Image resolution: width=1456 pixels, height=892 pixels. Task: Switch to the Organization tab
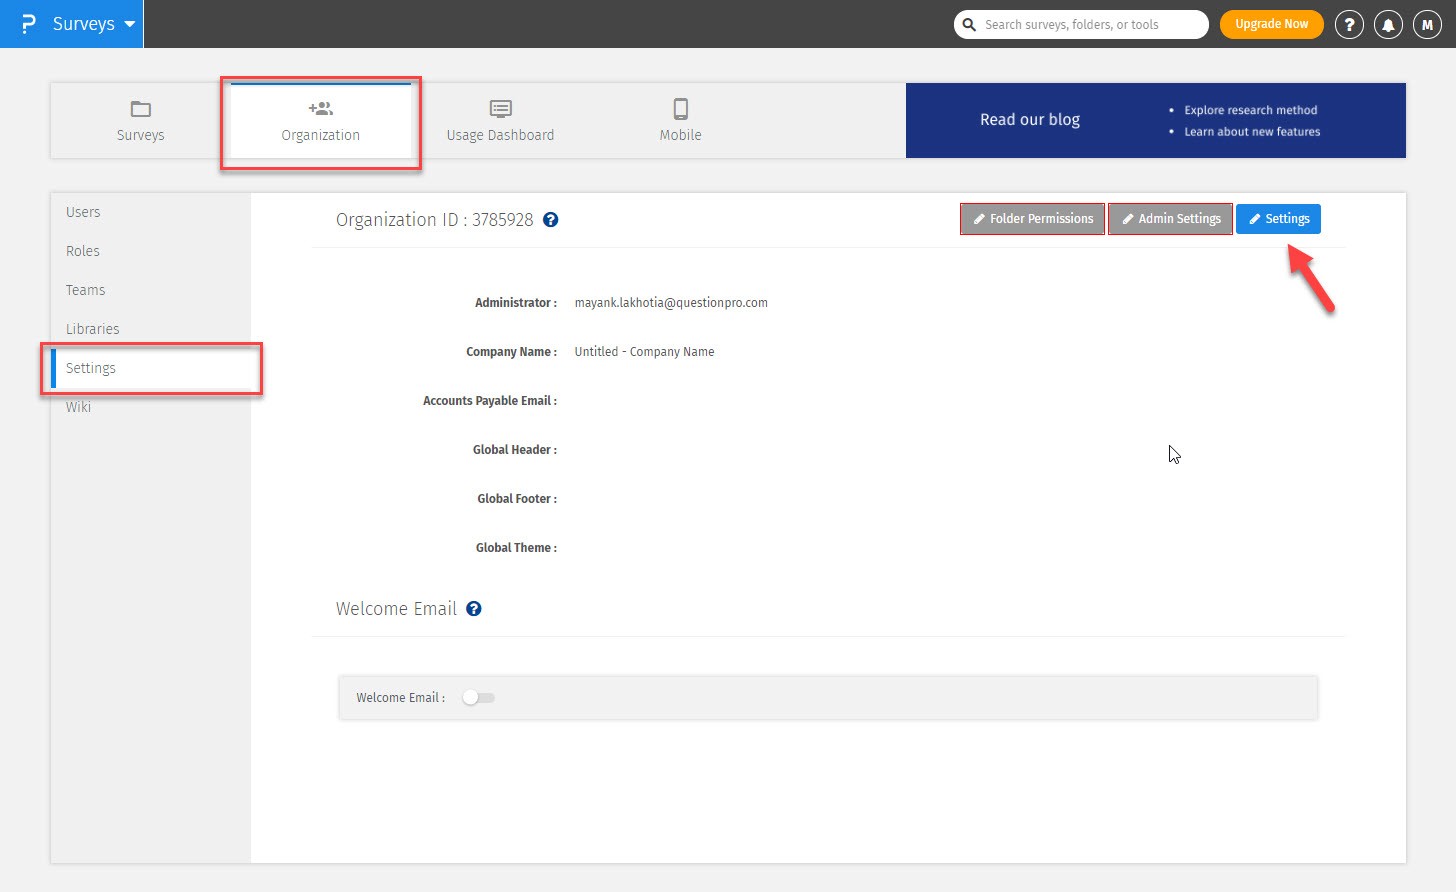321,120
